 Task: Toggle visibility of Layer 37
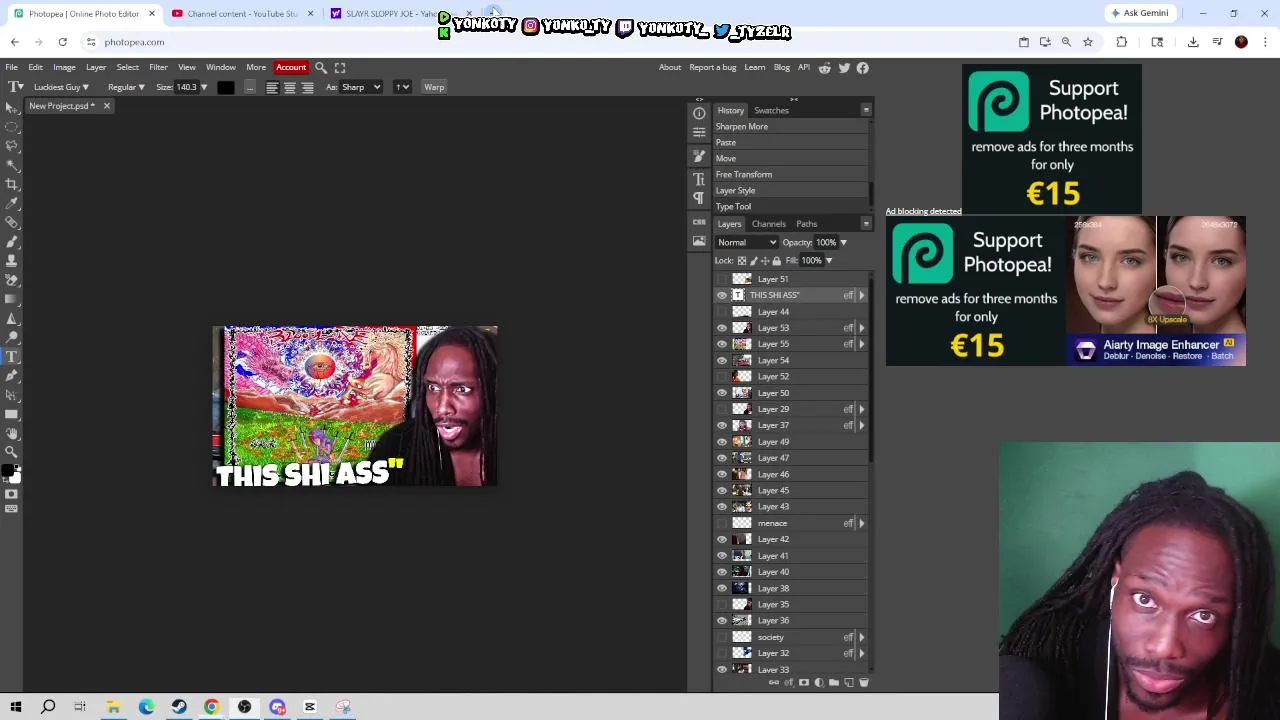[x=722, y=425]
